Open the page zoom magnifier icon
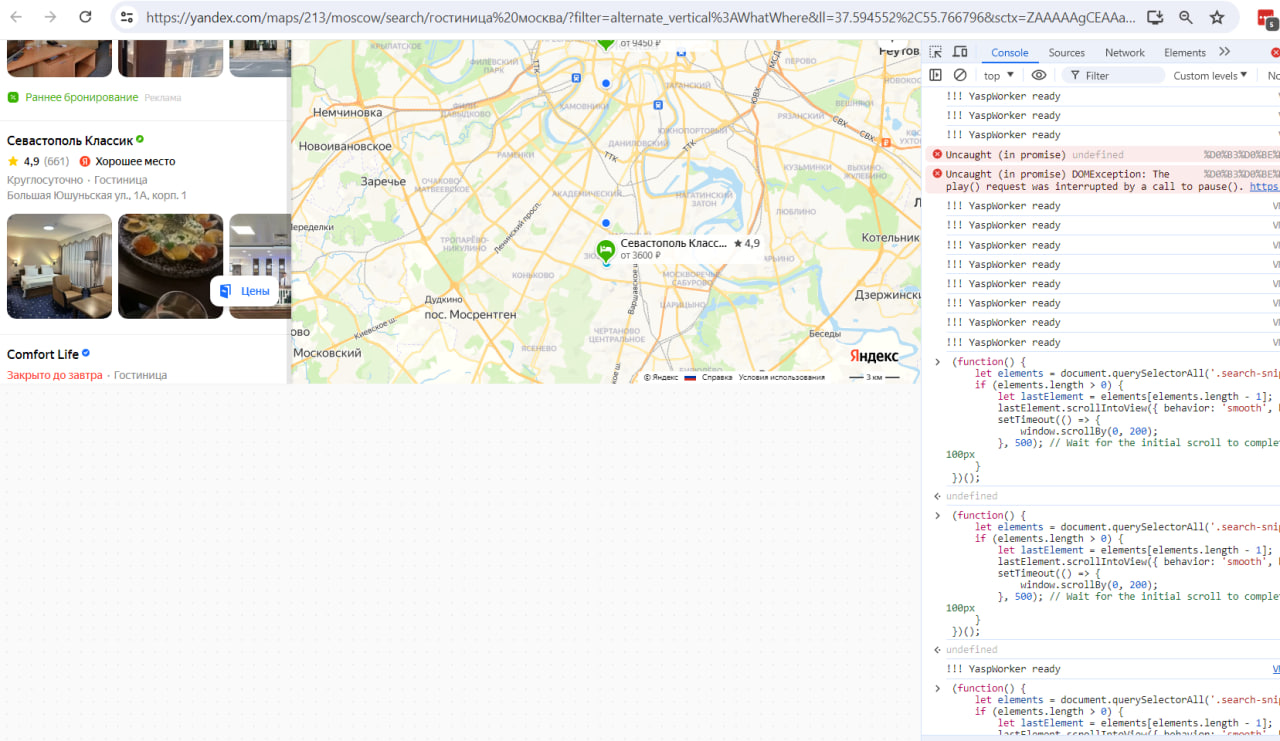Viewport: 1280px width, 741px height. (1186, 16)
